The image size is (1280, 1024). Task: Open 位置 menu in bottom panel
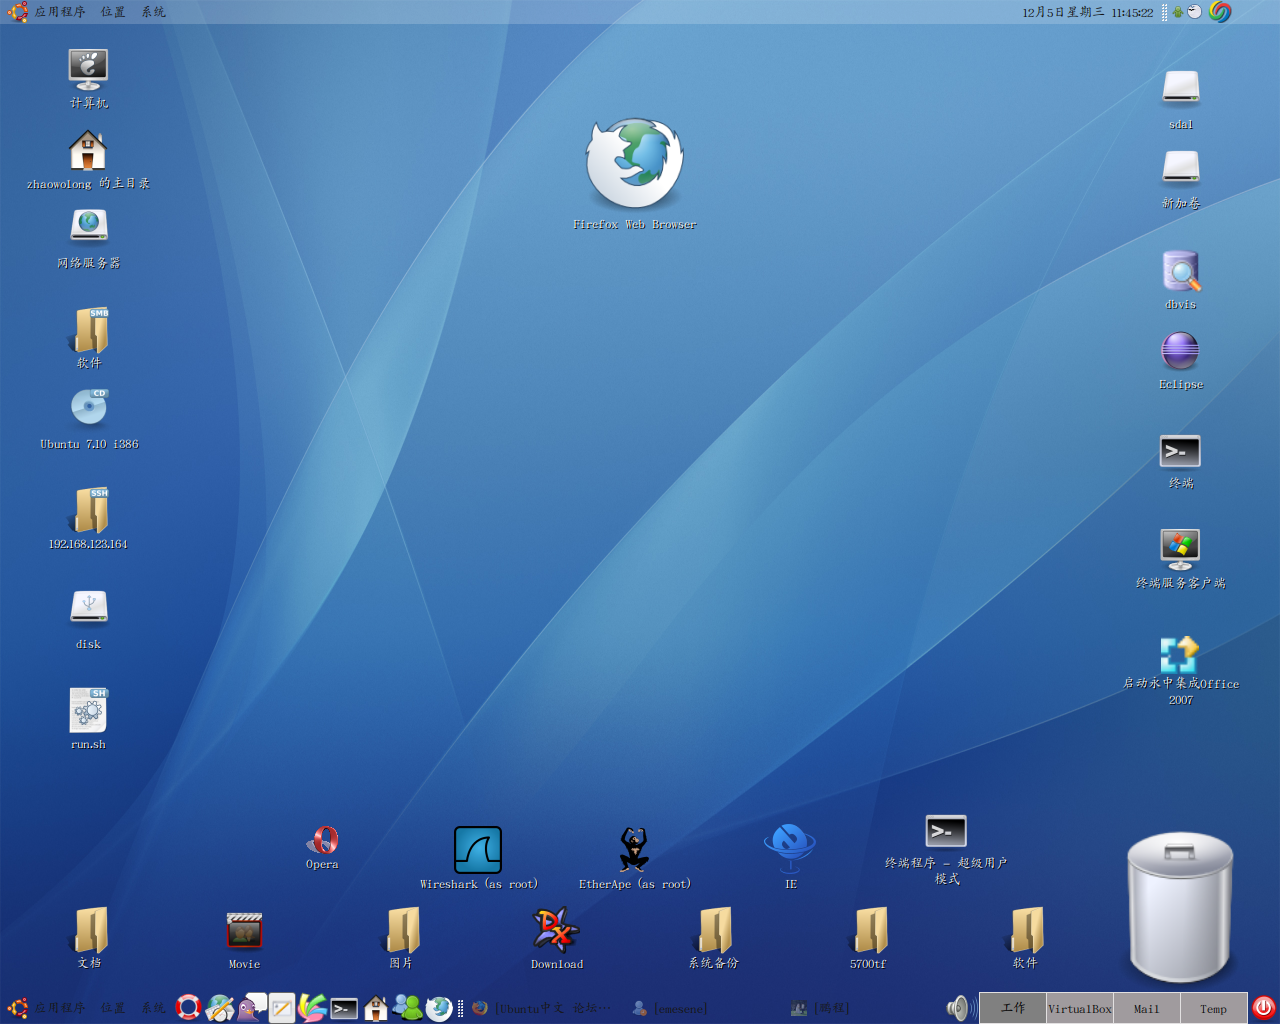(x=113, y=1008)
